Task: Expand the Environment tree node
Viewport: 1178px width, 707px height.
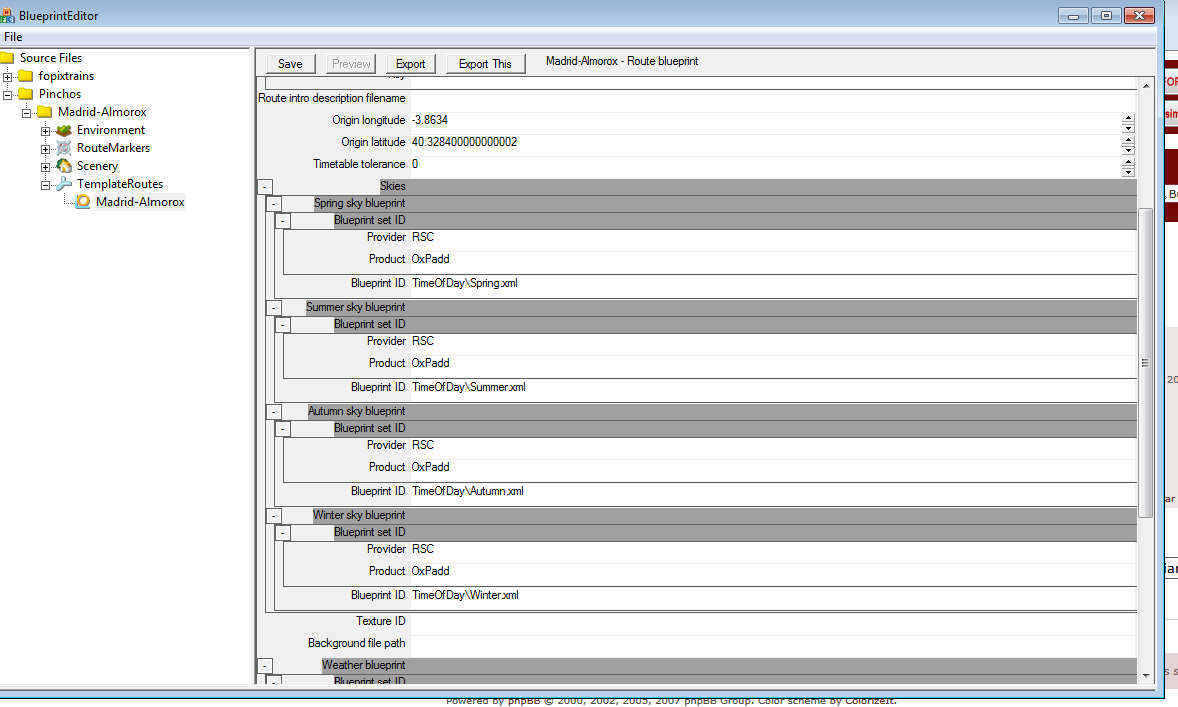Action: pos(45,131)
